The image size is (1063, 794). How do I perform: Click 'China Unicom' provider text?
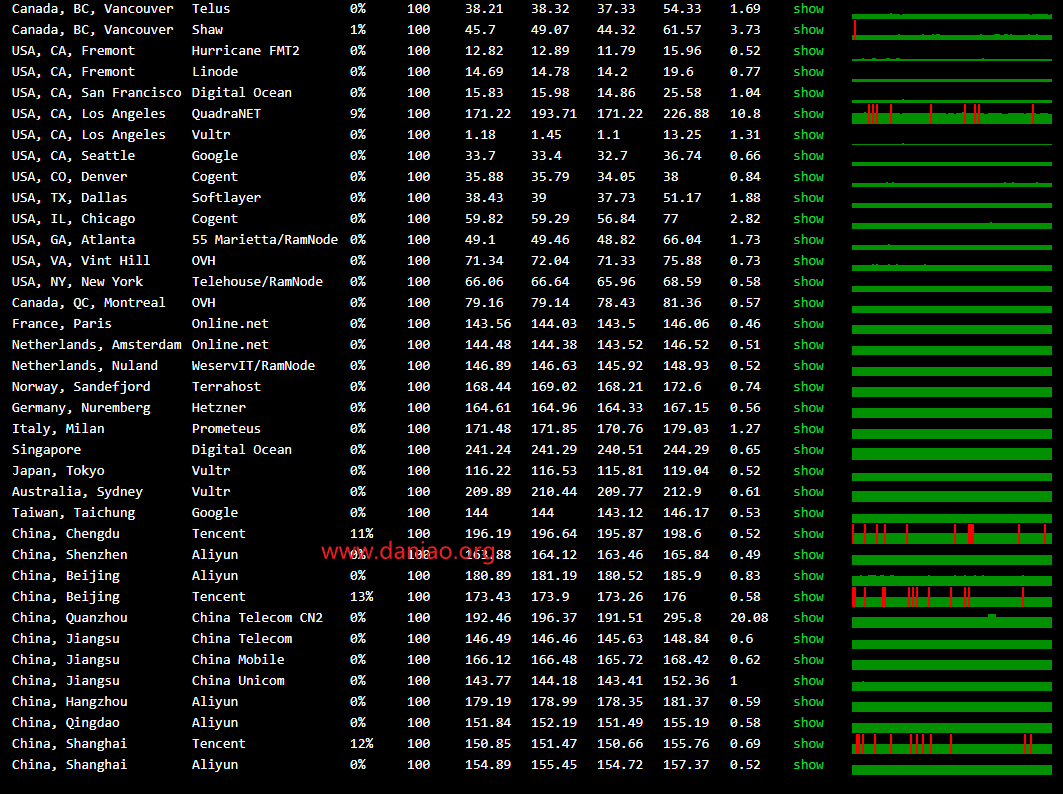[238, 681]
